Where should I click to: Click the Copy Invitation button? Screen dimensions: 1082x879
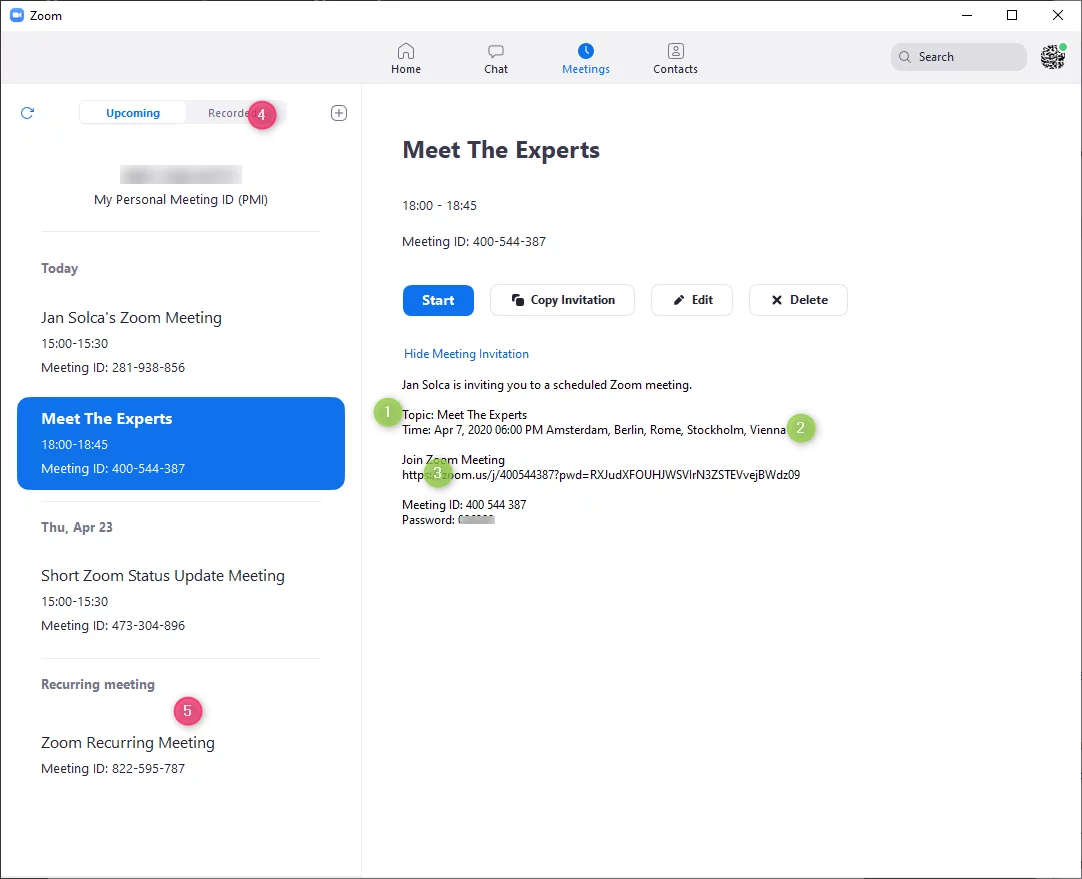coord(562,300)
